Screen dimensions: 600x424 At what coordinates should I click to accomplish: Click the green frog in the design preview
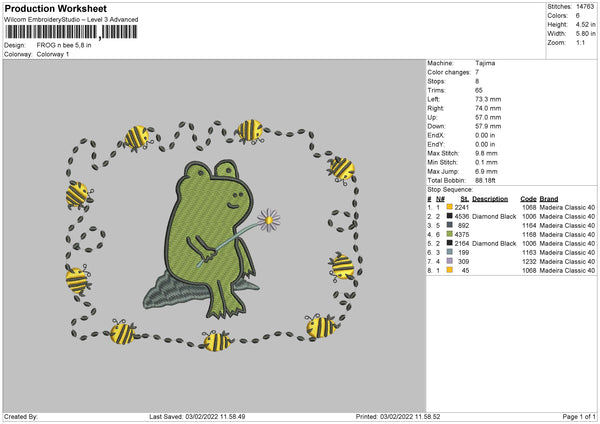coord(209,237)
